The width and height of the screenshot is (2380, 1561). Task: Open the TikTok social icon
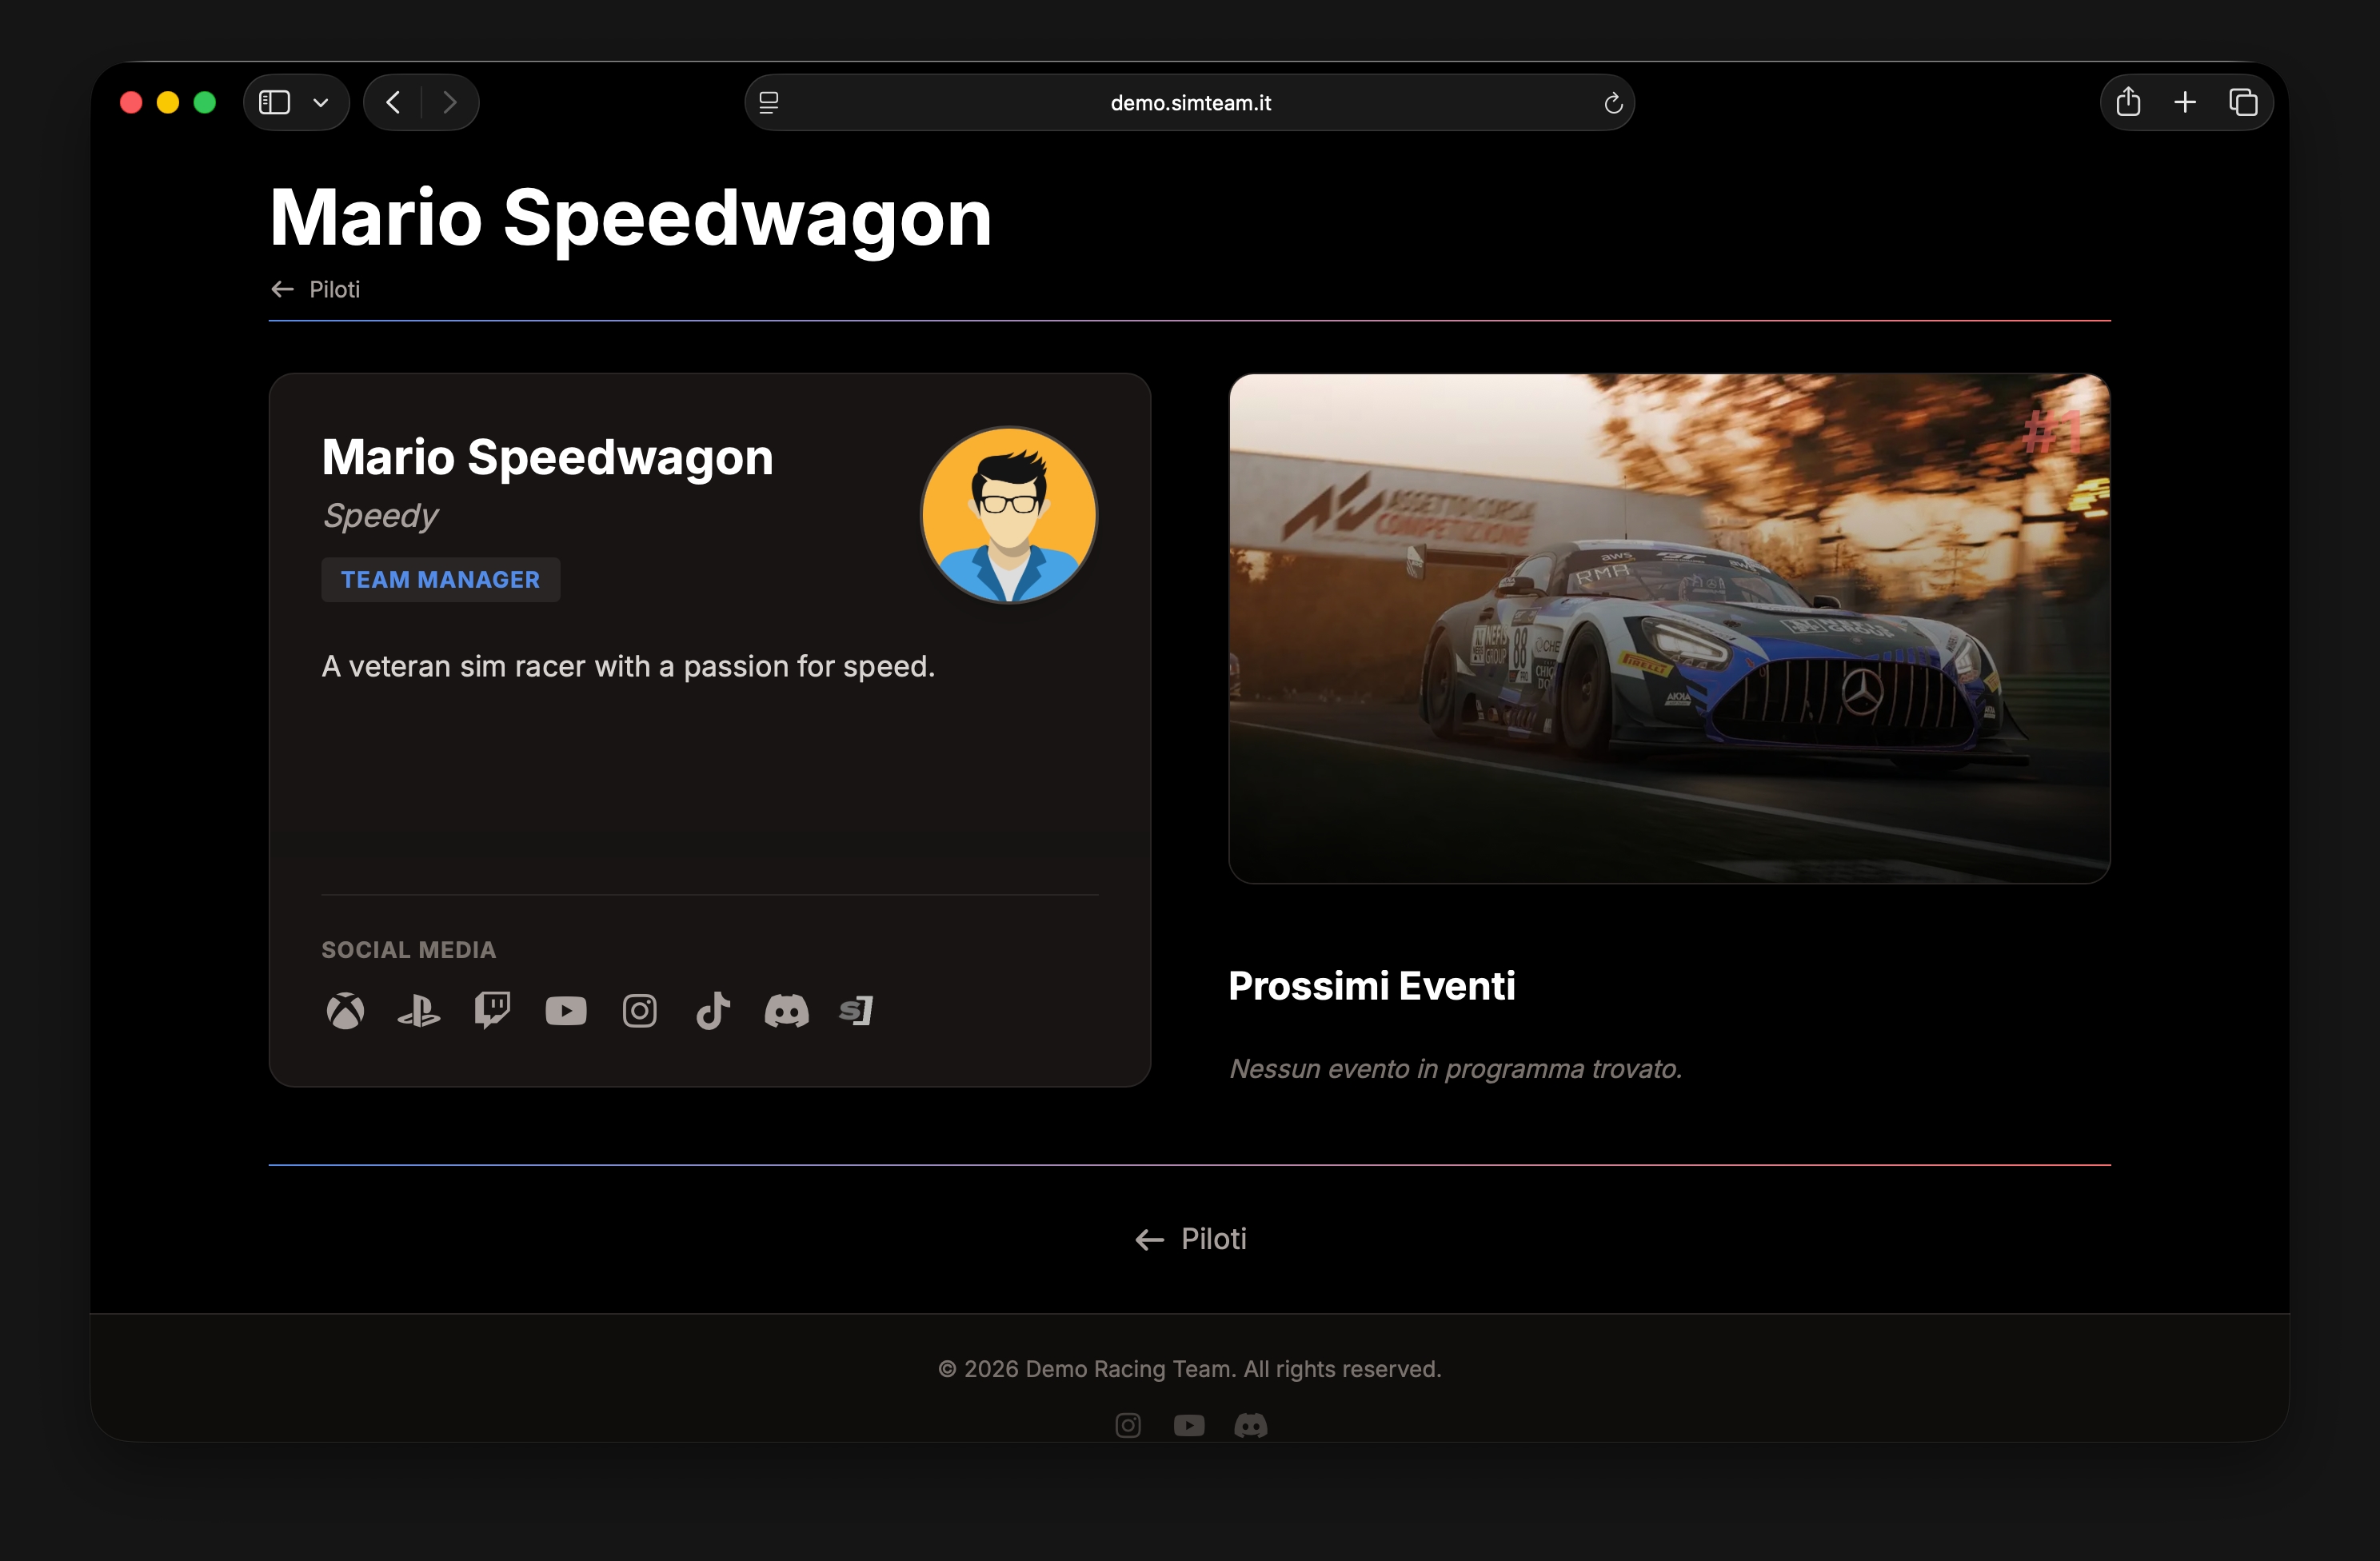[713, 1011]
